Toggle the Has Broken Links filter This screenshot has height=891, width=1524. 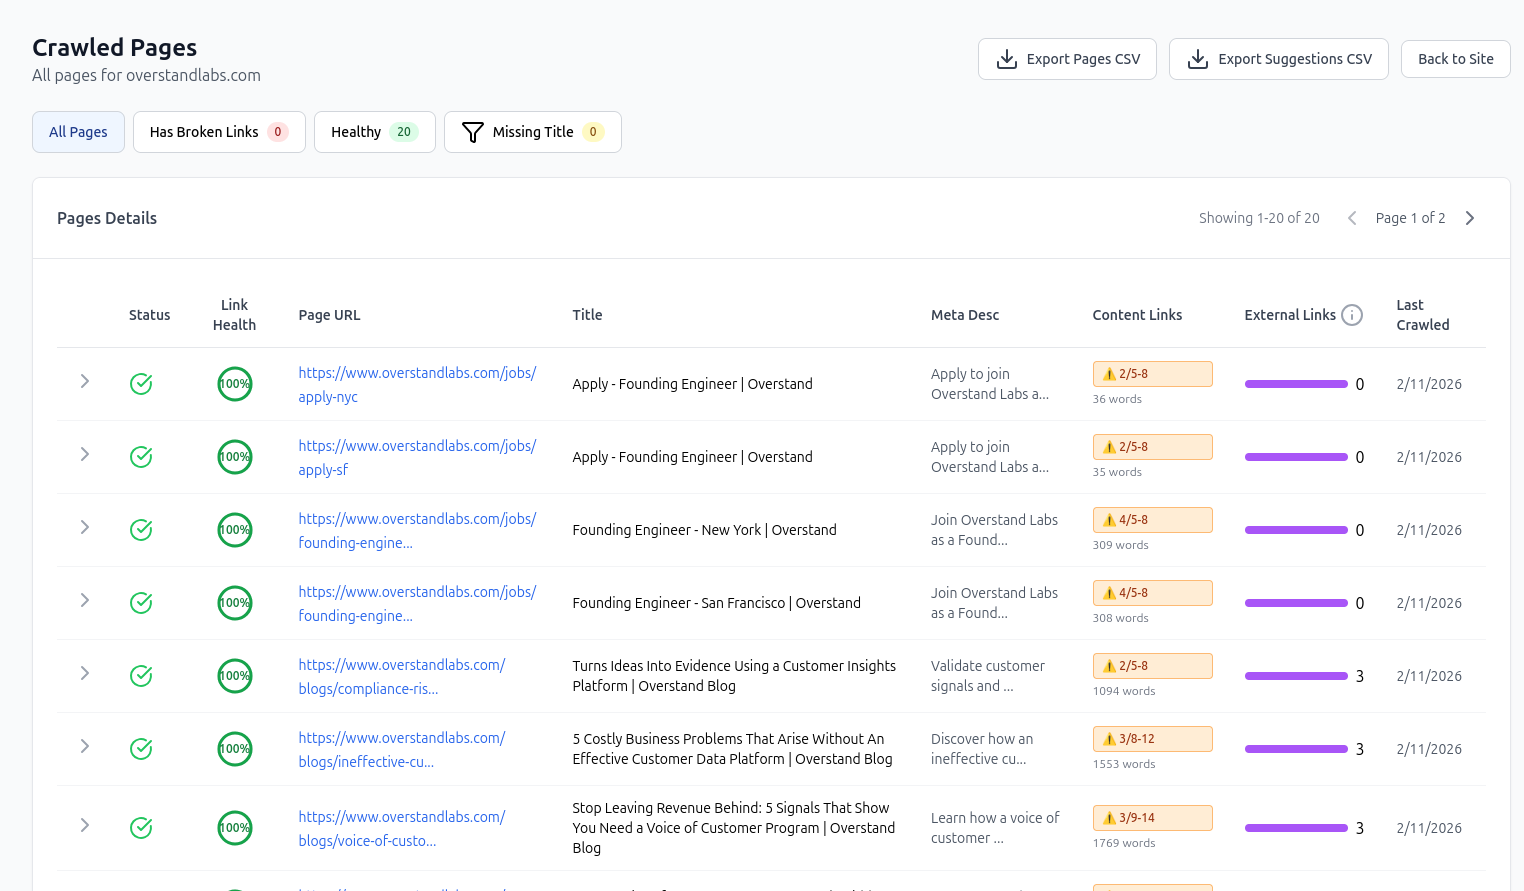(x=219, y=131)
